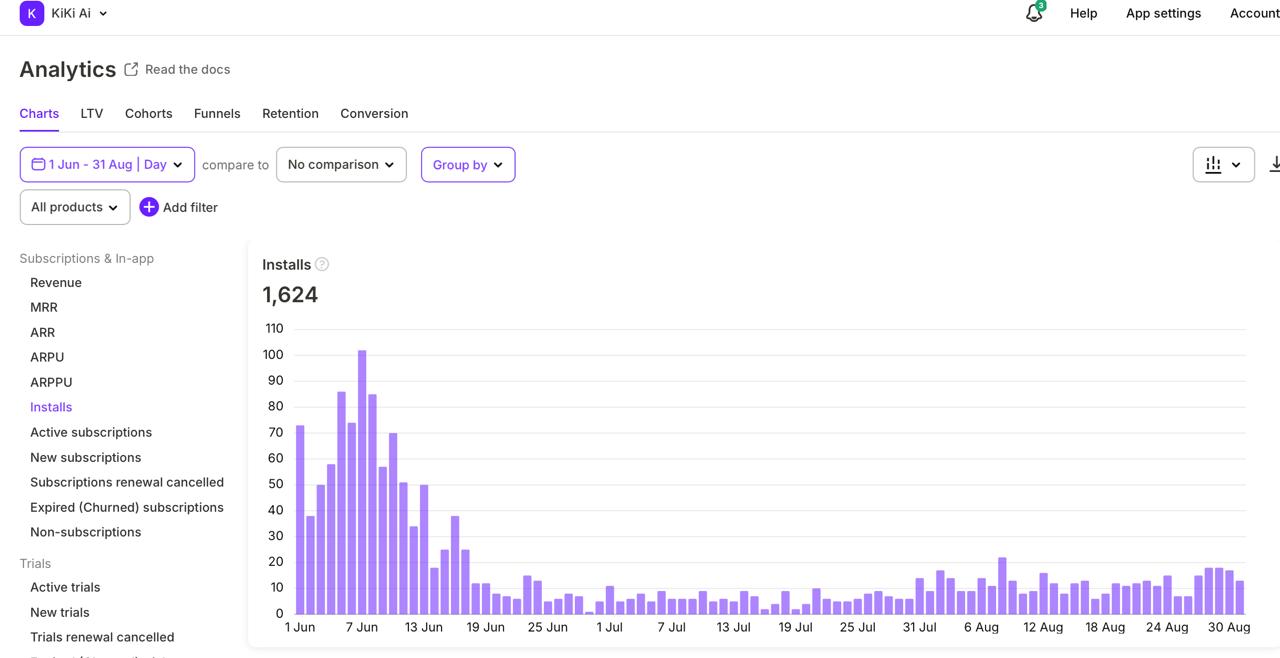Click the Read the docs link

coord(188,69)
